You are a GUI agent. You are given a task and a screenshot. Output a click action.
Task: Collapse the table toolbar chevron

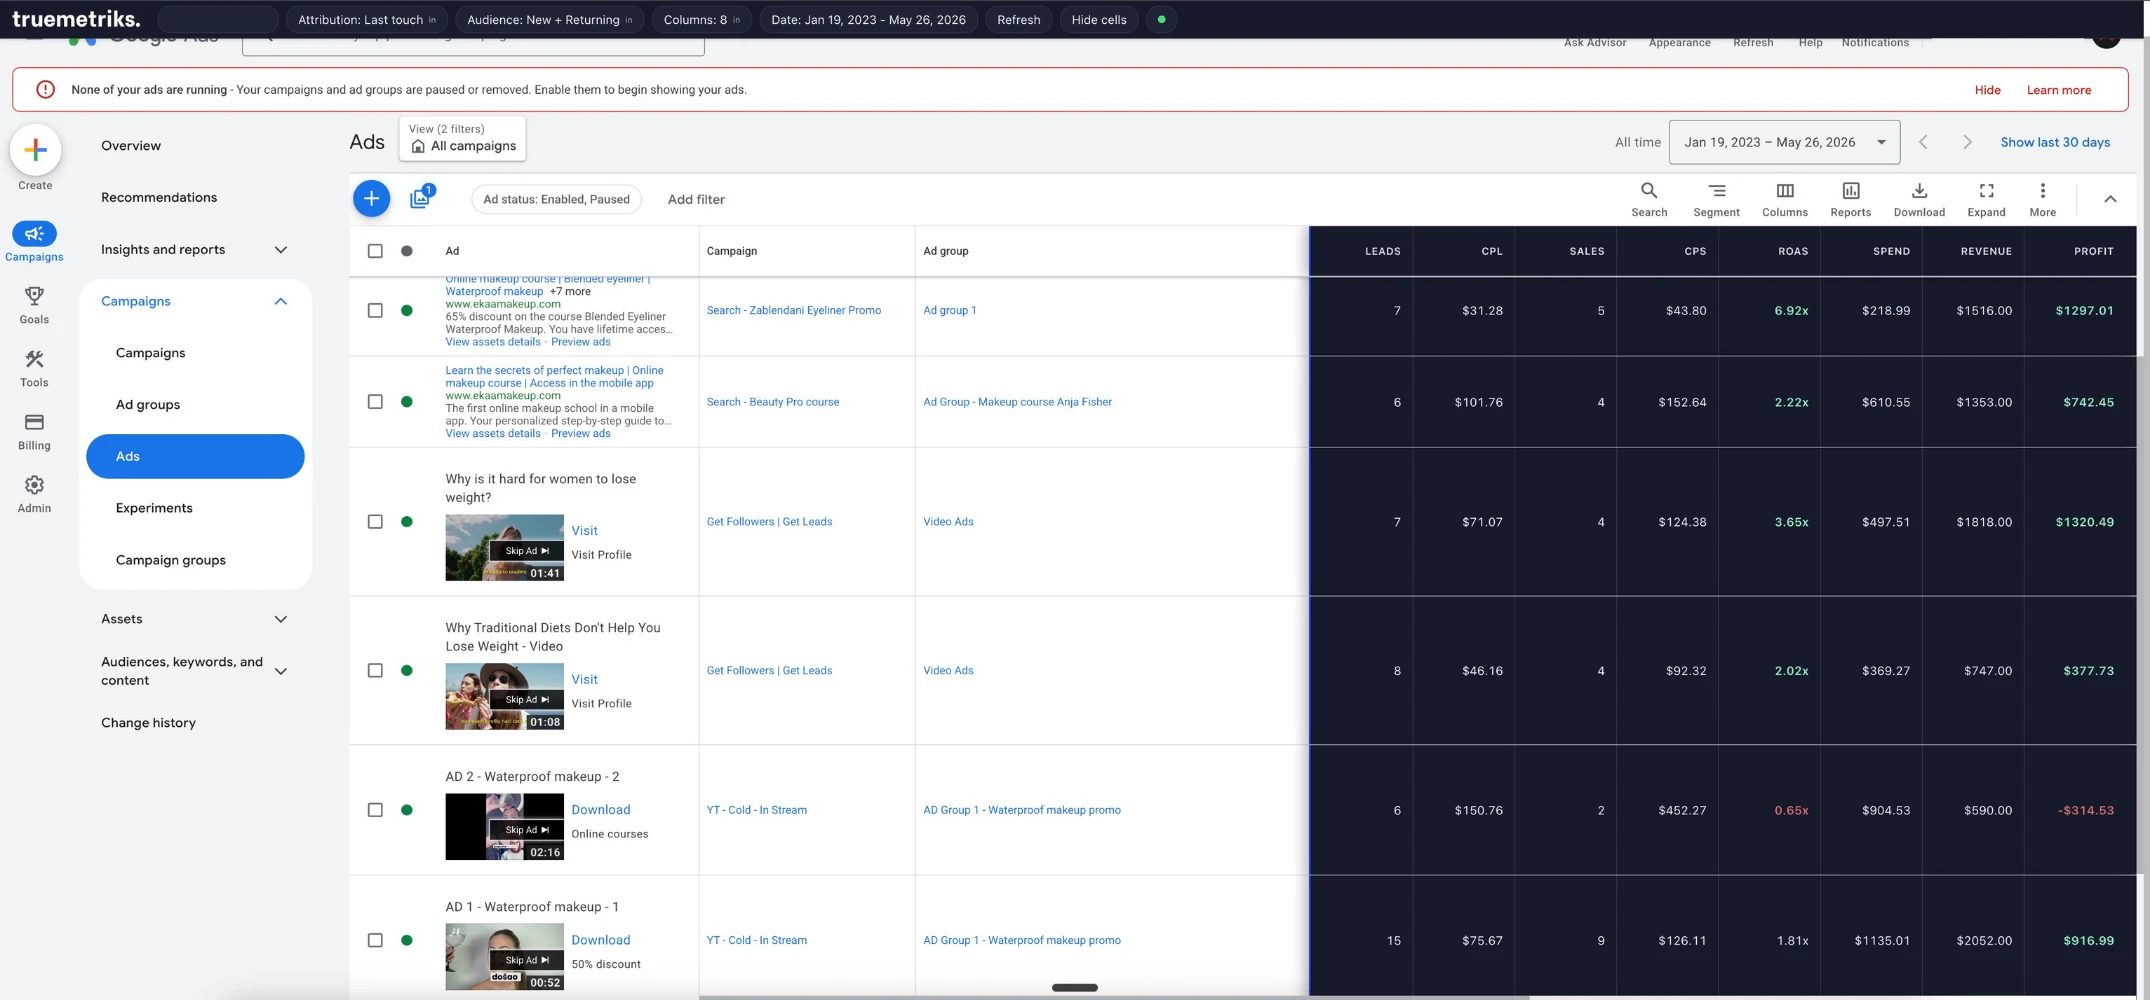tap(2110, 199)
